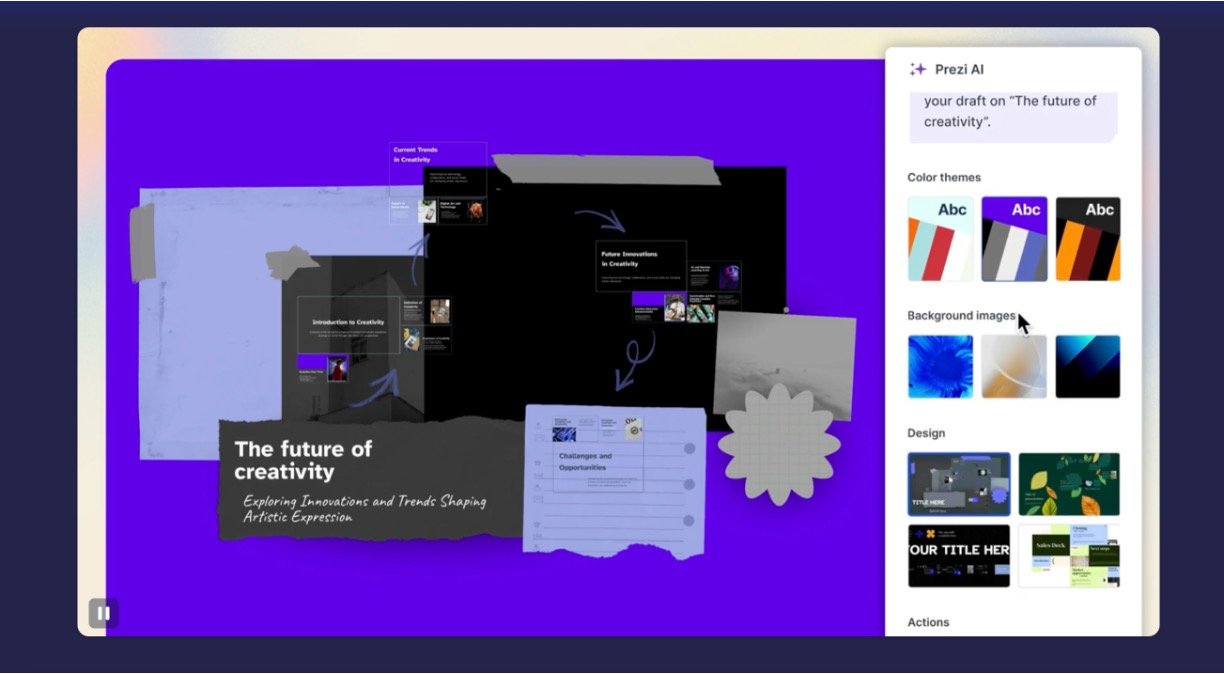Select the green leaves design template
The width and height of the screenshot is (1224, 674).
(x=1069, y=484)
